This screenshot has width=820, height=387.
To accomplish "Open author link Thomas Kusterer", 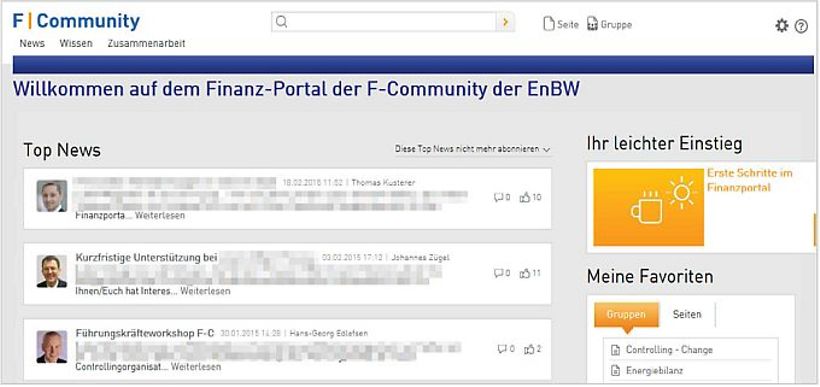I will point(383,183).
